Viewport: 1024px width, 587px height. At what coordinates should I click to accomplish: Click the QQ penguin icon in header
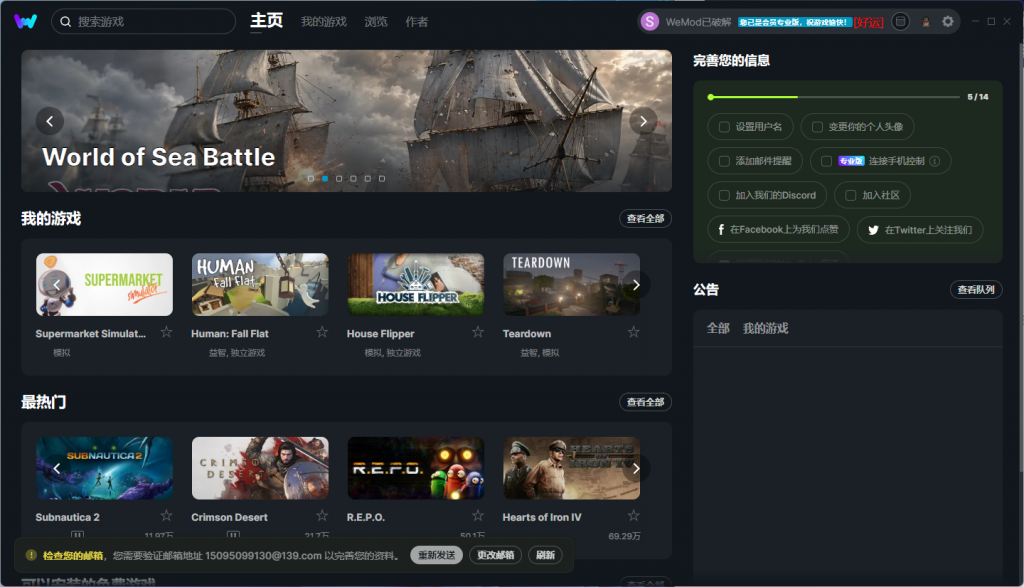pos(925,22)
